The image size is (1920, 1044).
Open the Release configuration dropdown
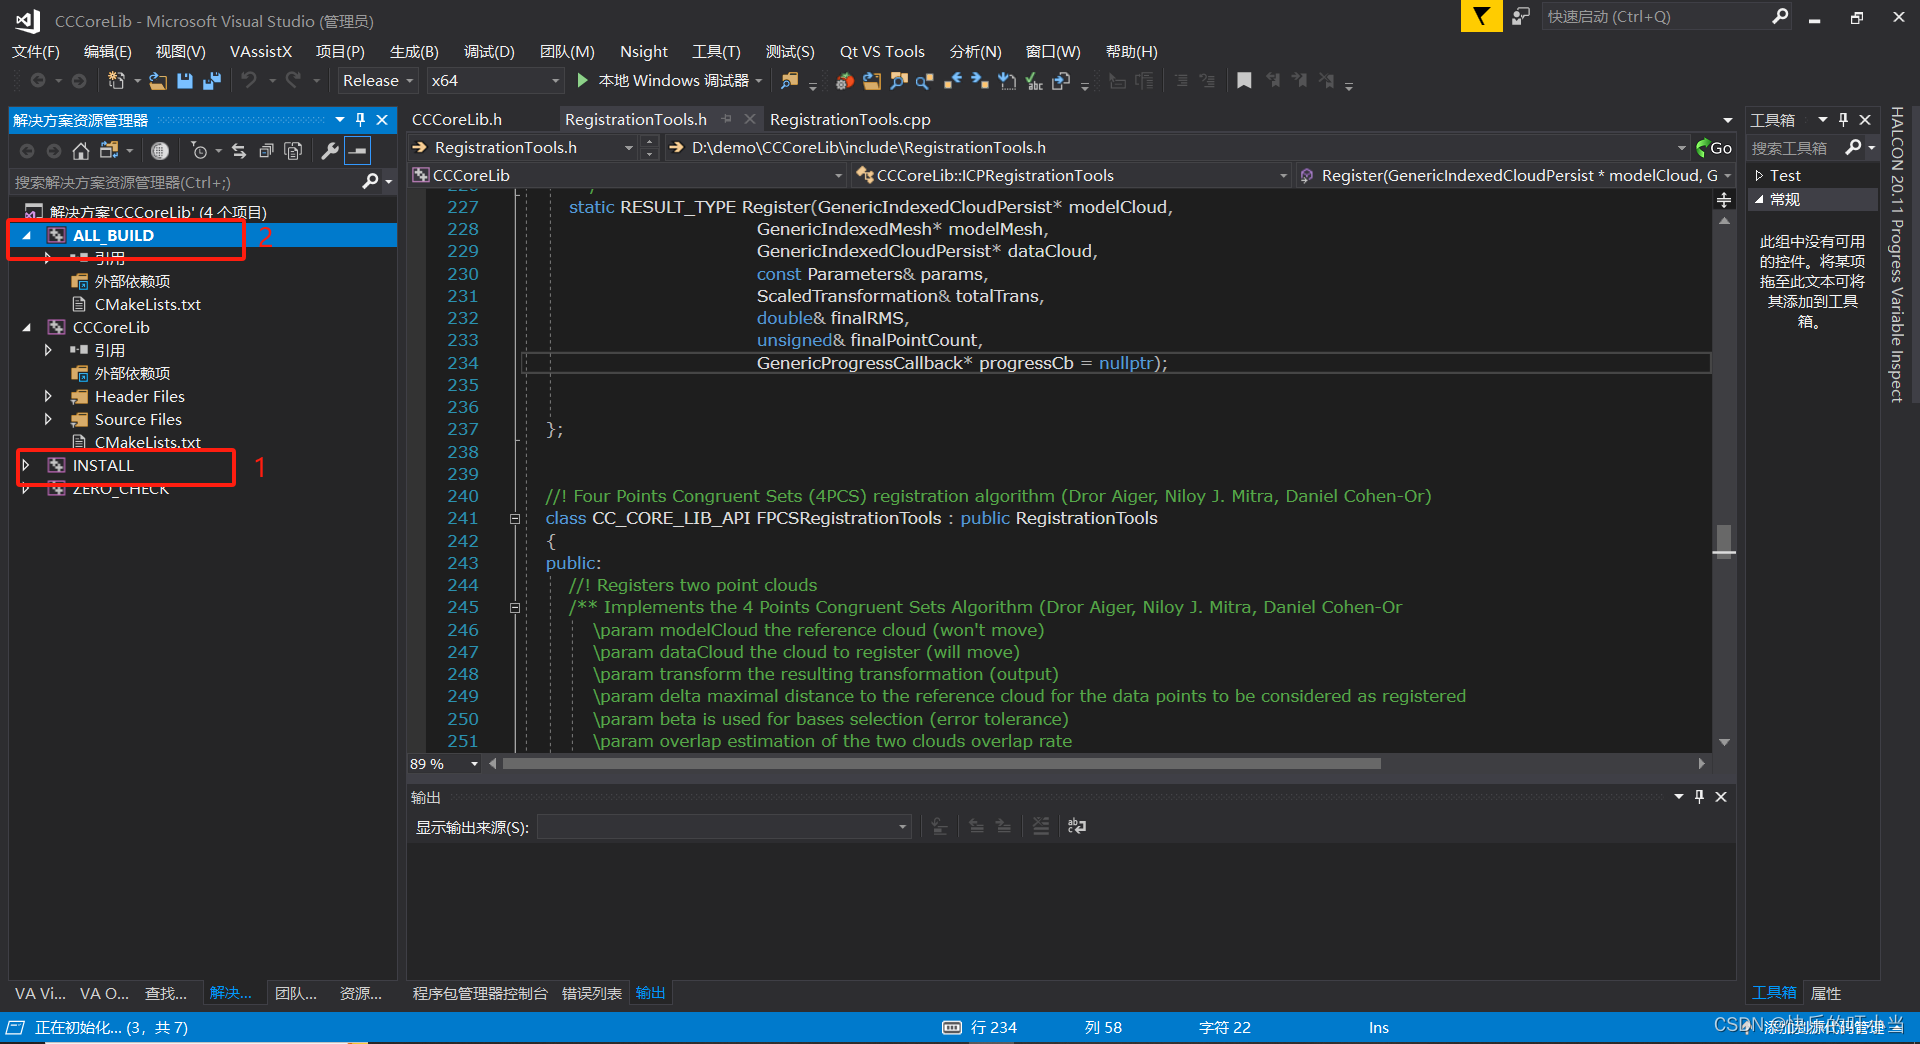(377, 81)
